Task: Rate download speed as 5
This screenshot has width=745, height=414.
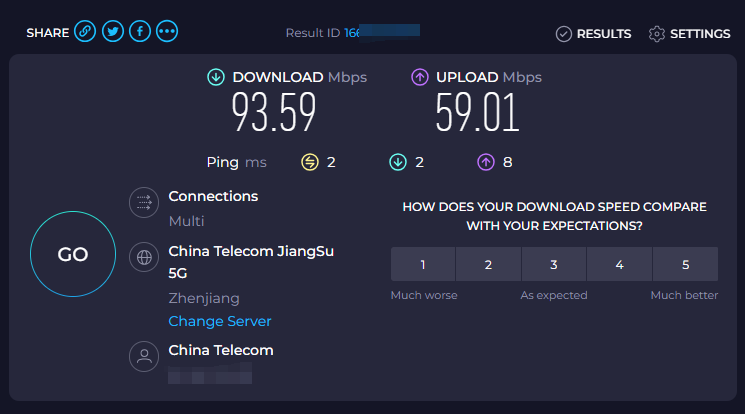Action: pyautogui.click(x=685, y=265)
